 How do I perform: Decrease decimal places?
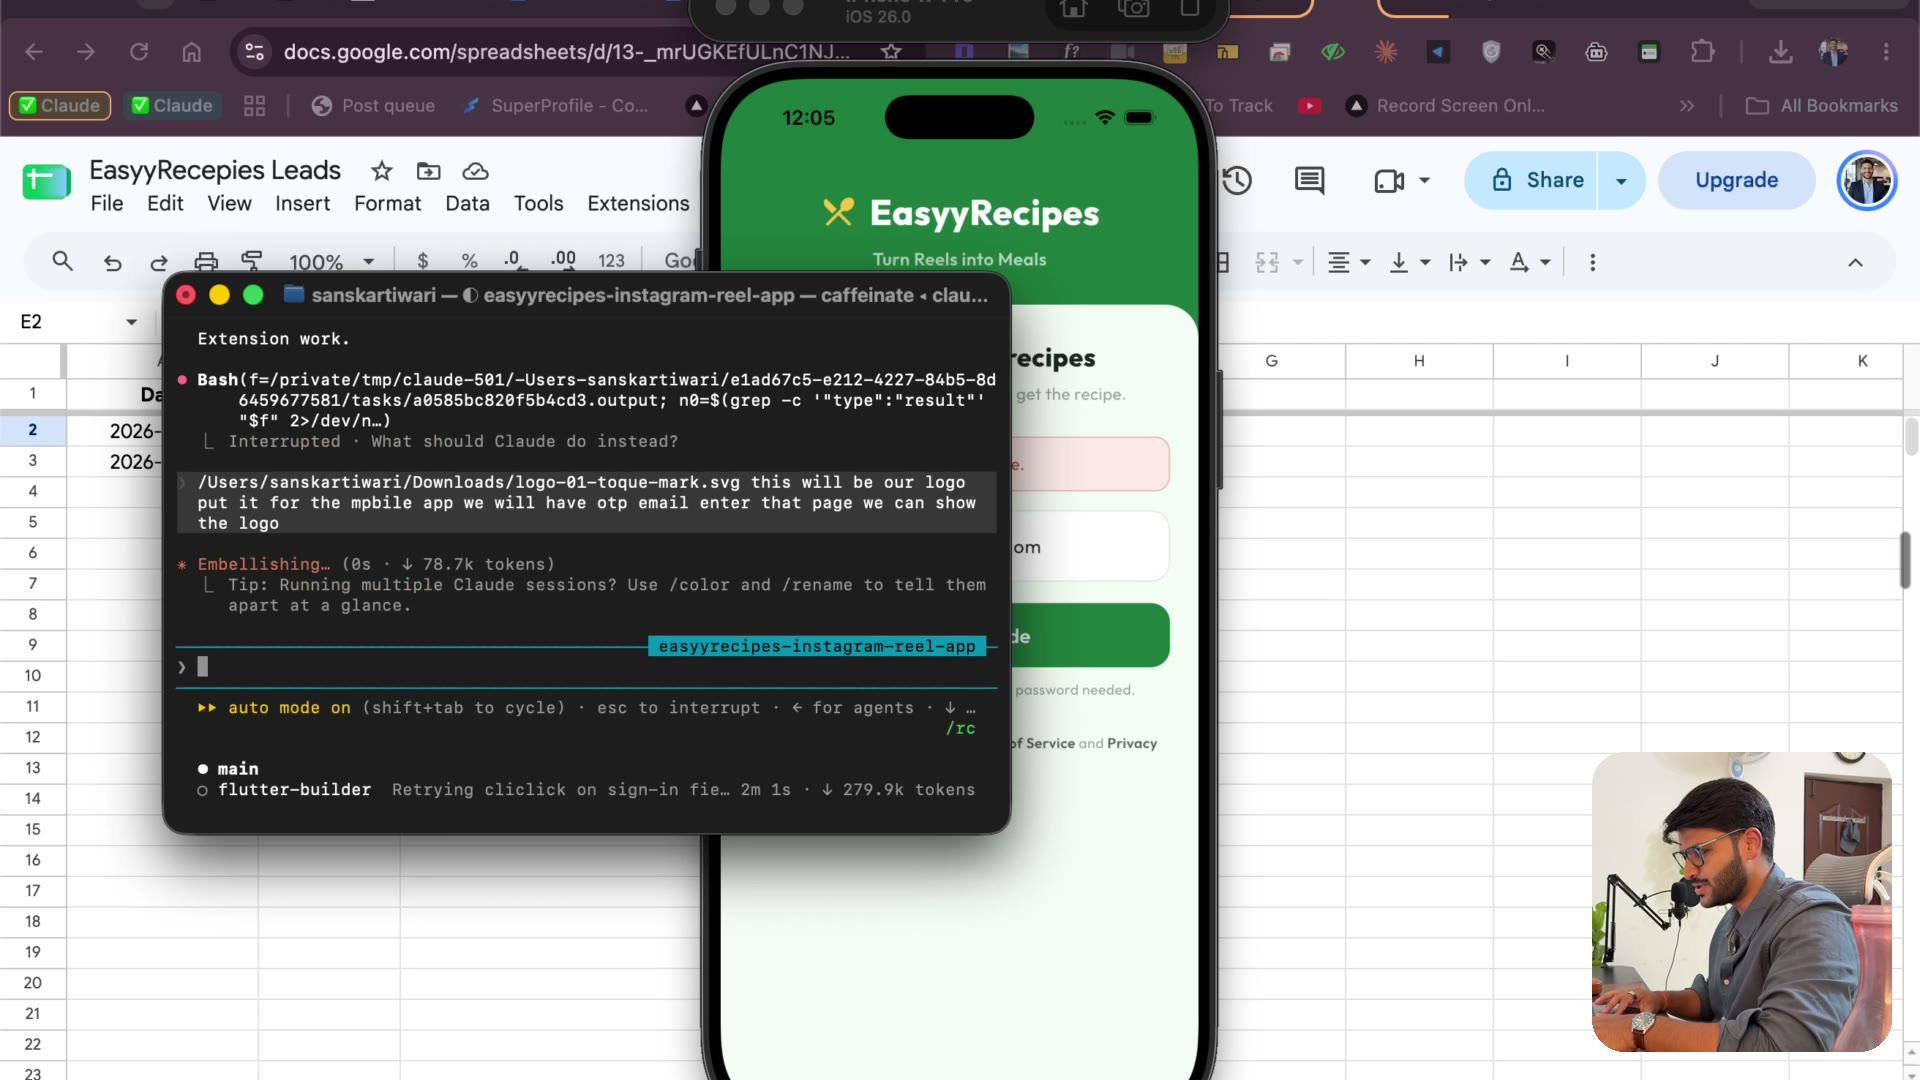513,260
